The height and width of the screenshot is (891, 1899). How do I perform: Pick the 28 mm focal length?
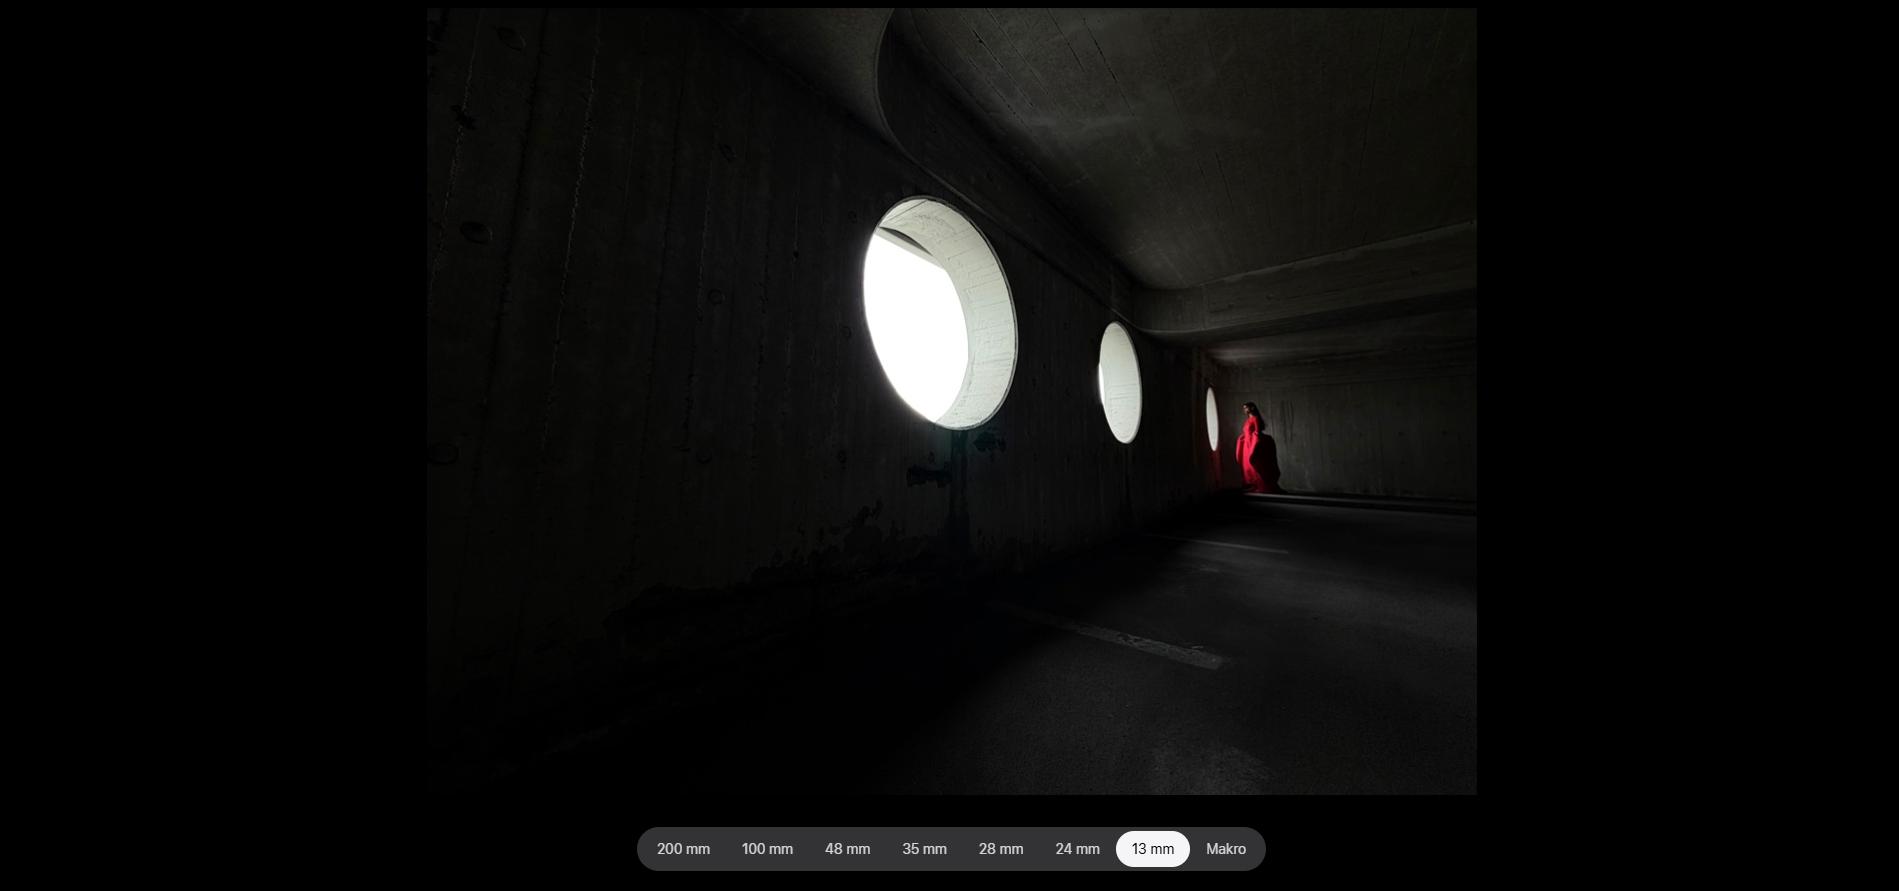tap(1000, 849)
